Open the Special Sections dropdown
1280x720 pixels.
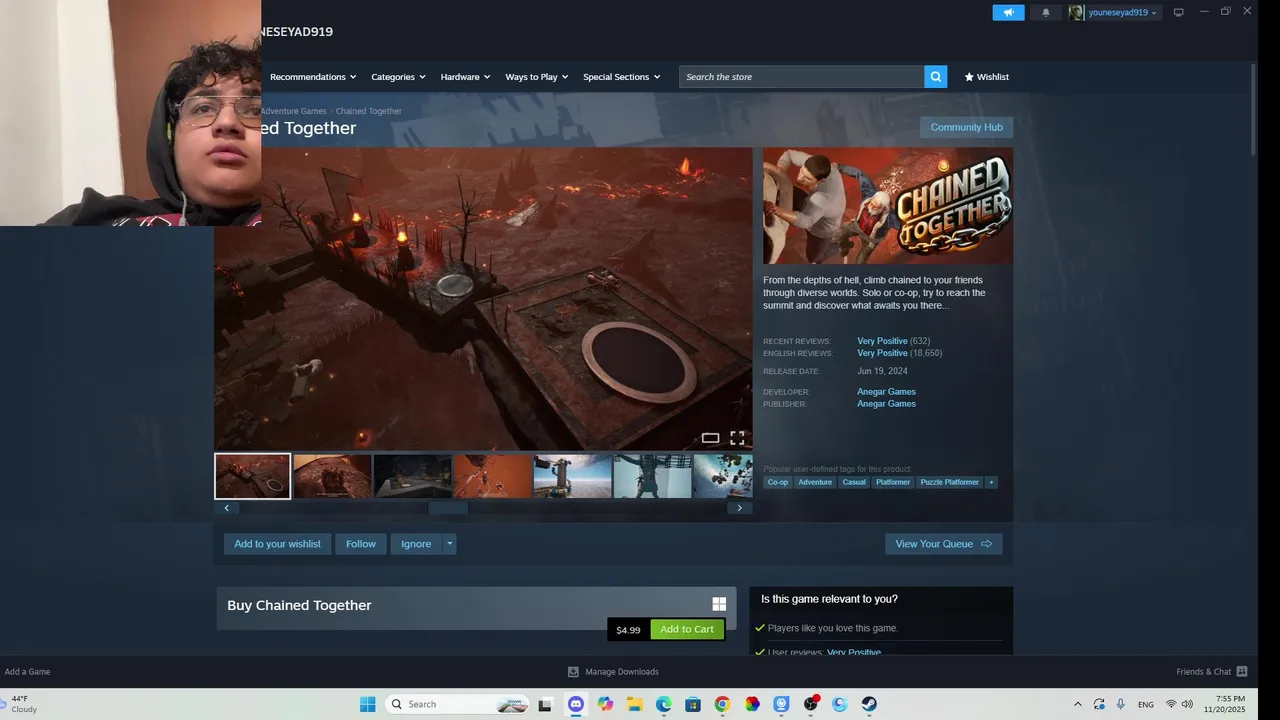click(621, 77)
